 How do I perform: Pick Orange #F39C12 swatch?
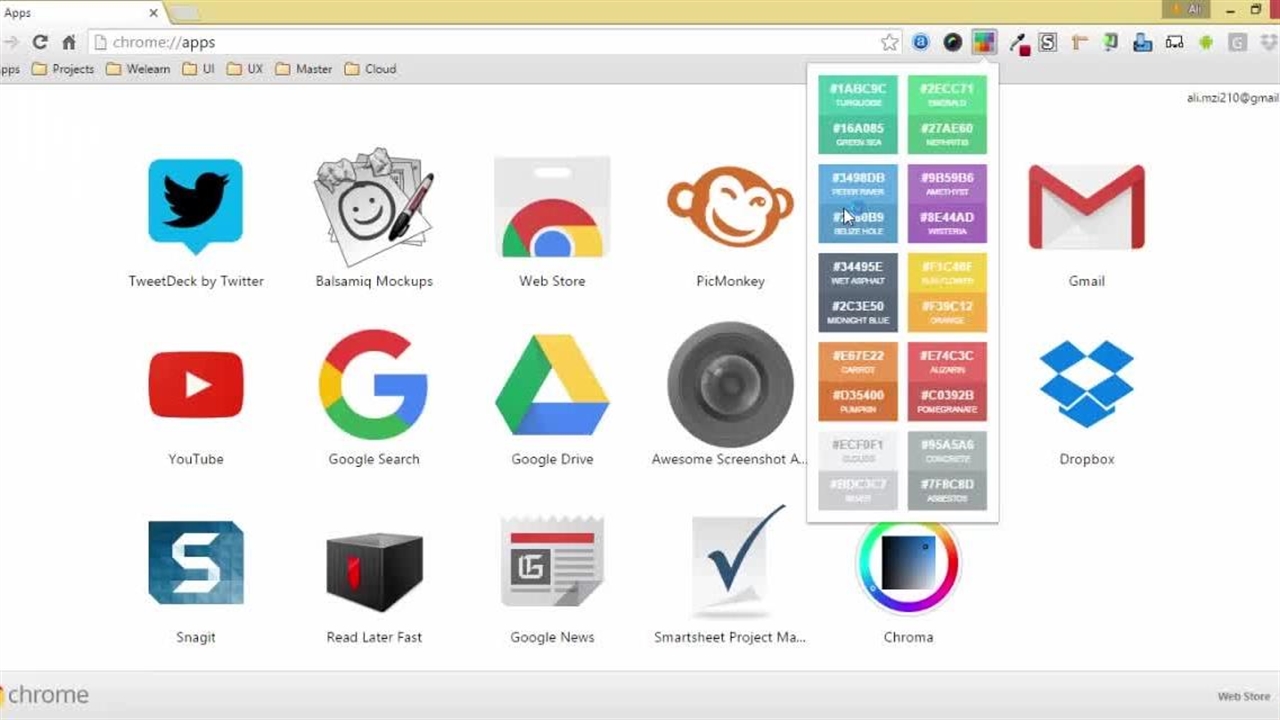coord(947,312)
